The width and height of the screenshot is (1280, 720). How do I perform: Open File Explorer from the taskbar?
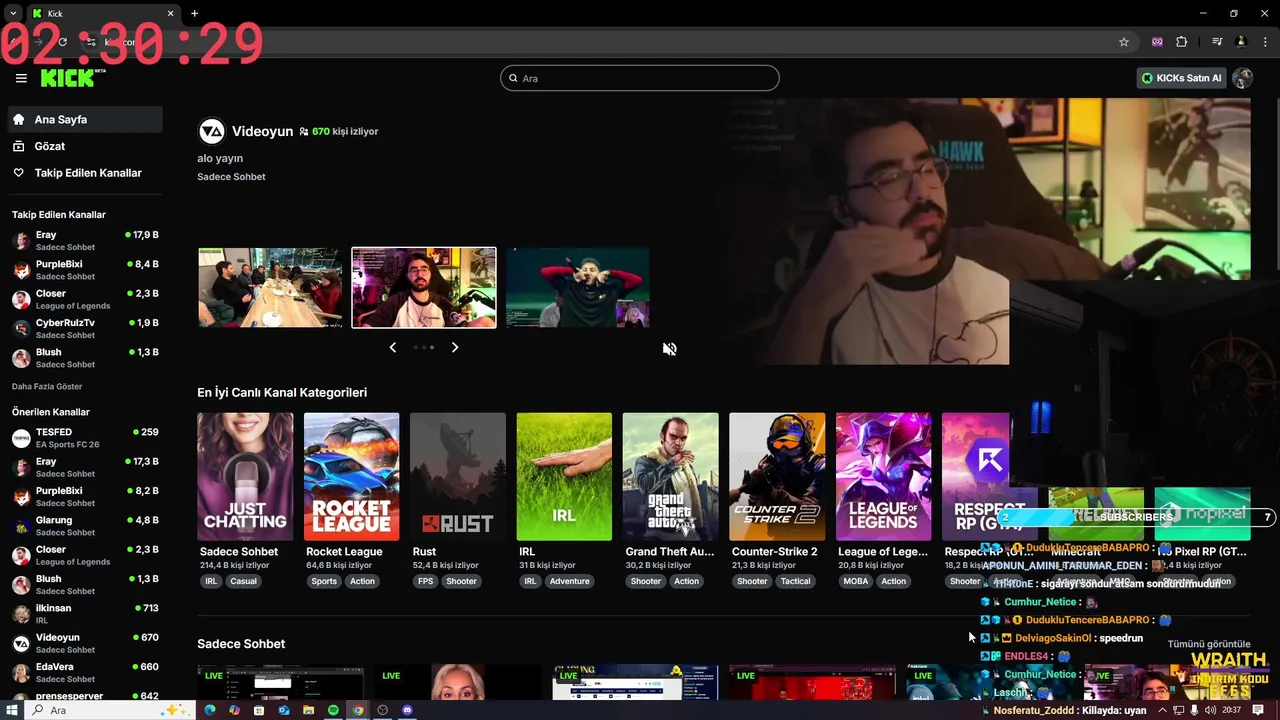[308, 710]
